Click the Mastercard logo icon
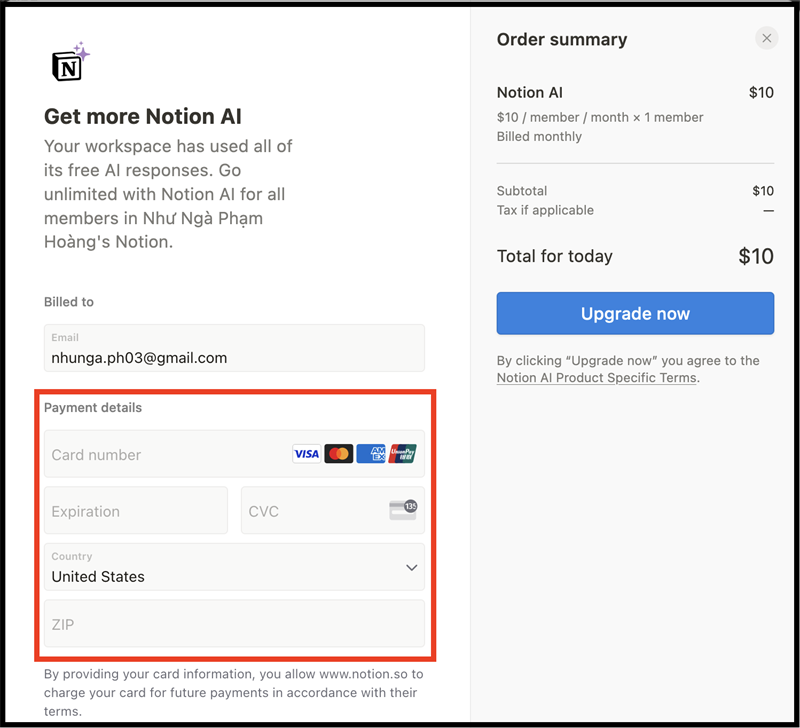800x728 pixels. 339,454
